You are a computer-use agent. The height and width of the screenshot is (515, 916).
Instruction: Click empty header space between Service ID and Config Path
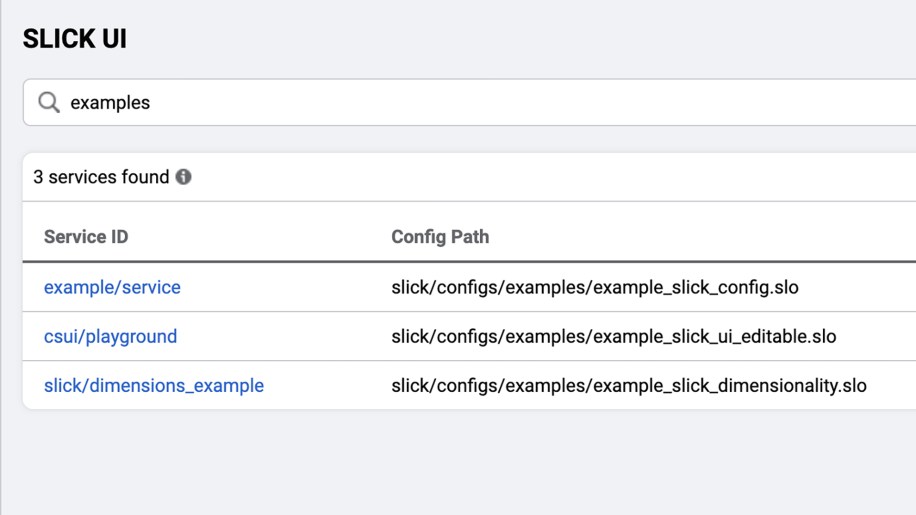260,237
